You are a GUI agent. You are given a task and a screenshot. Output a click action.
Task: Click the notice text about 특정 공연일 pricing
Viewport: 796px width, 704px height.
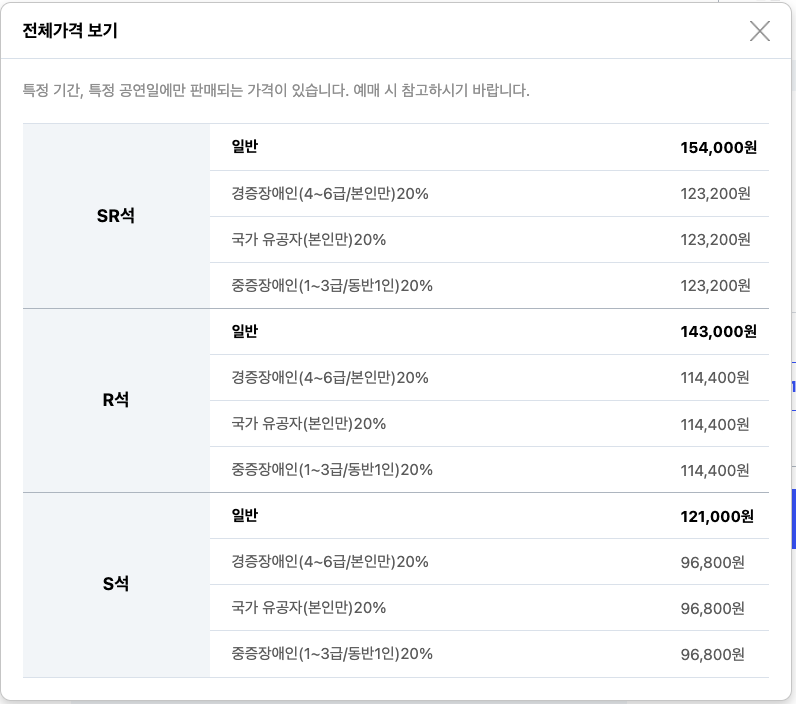point(276,90)
